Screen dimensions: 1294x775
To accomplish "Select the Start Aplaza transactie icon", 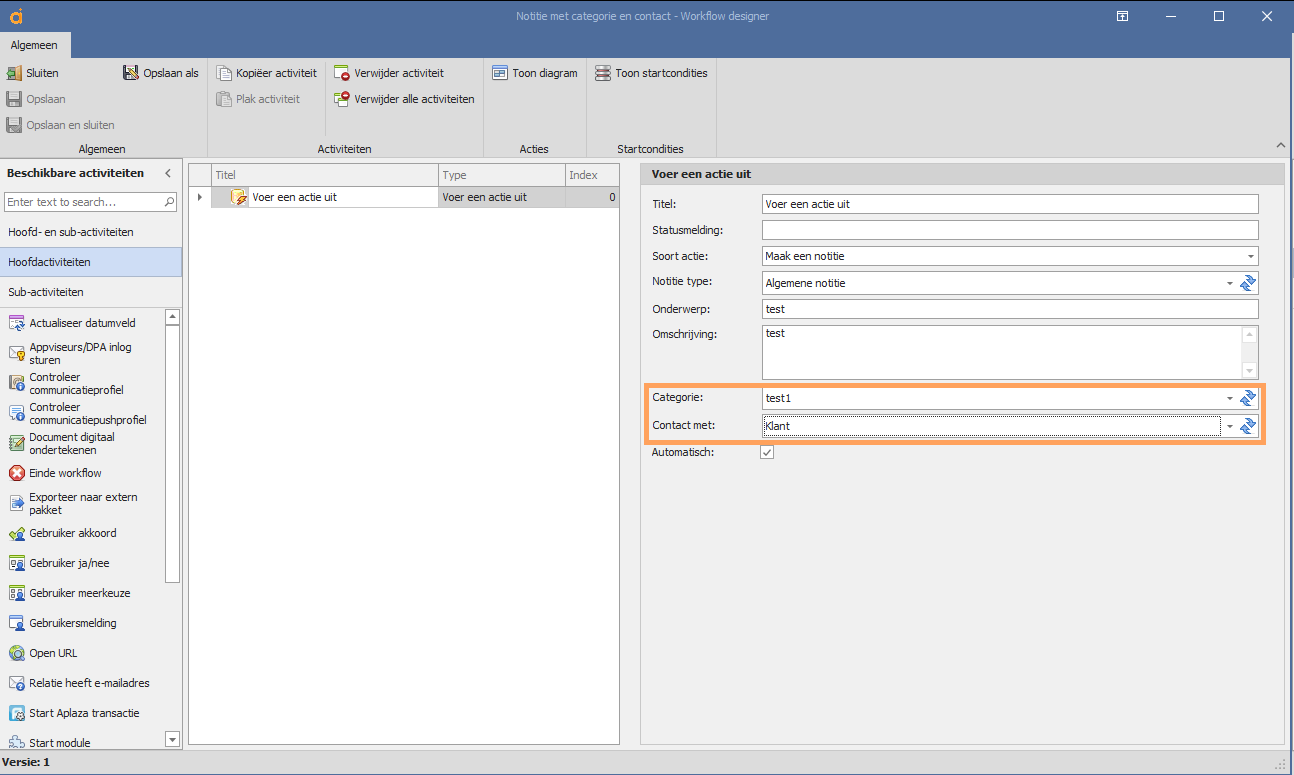I will point(16,713).
